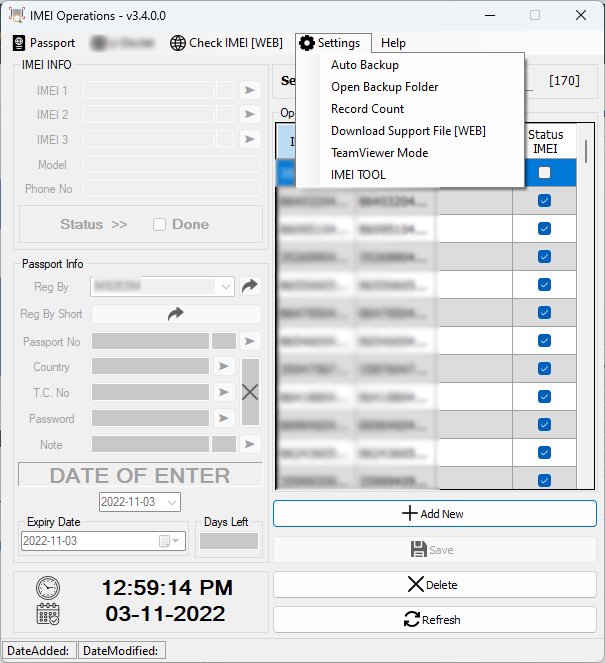Click the Days Left value box
605x663 pixels.
(229, 541)
